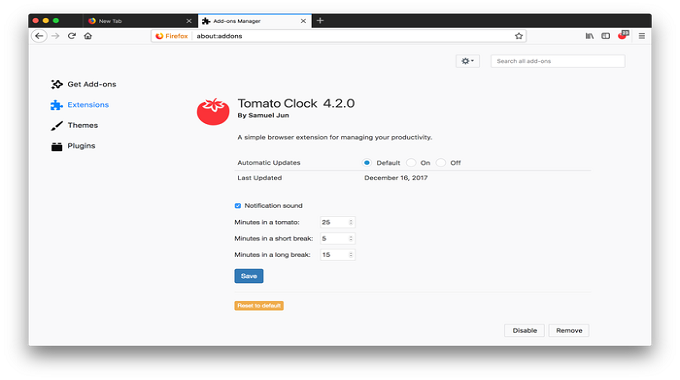Click the Minutes in a short break field

[x=337, y=239]
